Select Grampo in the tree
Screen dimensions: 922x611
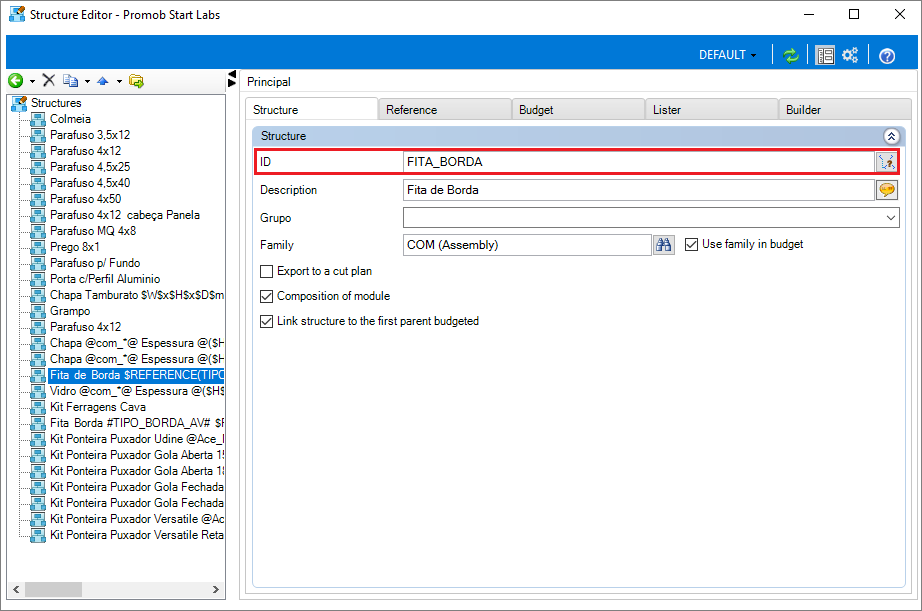(70, 310)
